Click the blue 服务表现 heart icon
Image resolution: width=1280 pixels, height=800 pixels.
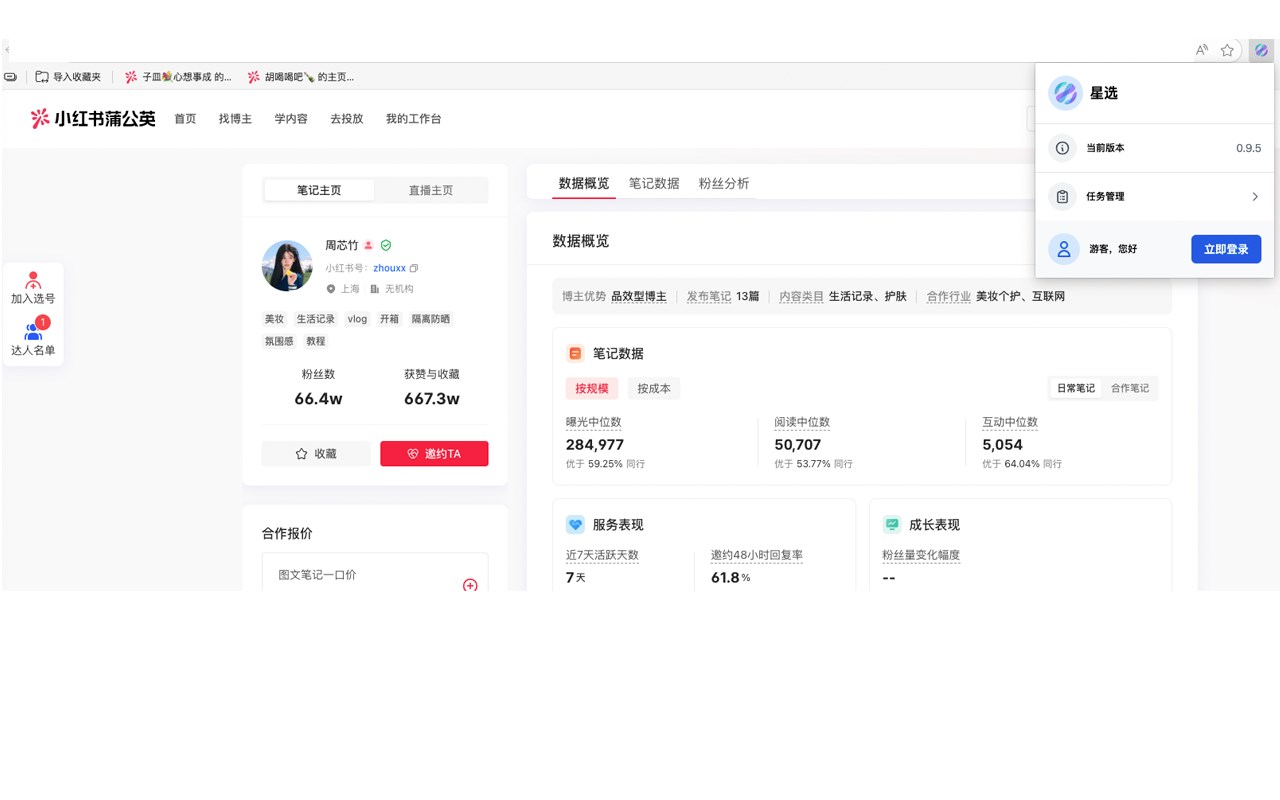click(575, 525)
